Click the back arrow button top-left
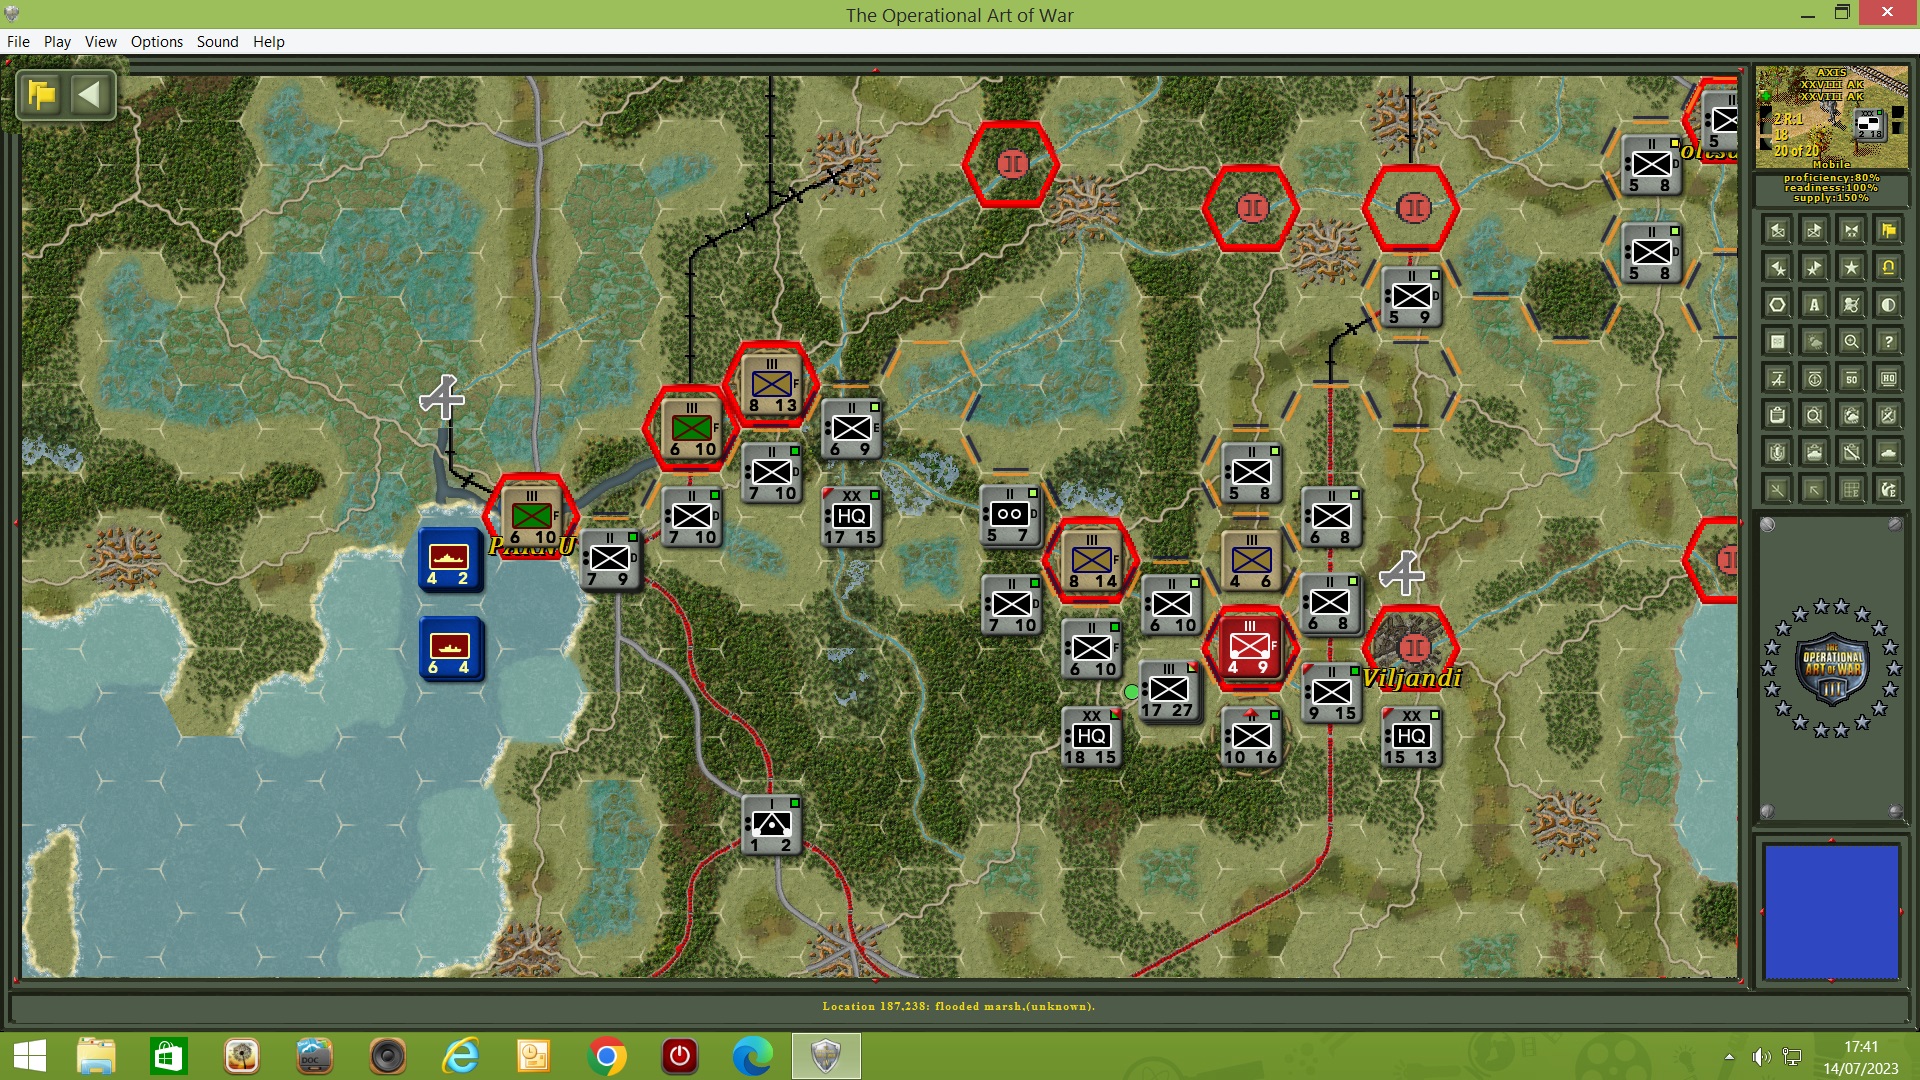Screen dimensions: 1920x1080 pos(91,93)
